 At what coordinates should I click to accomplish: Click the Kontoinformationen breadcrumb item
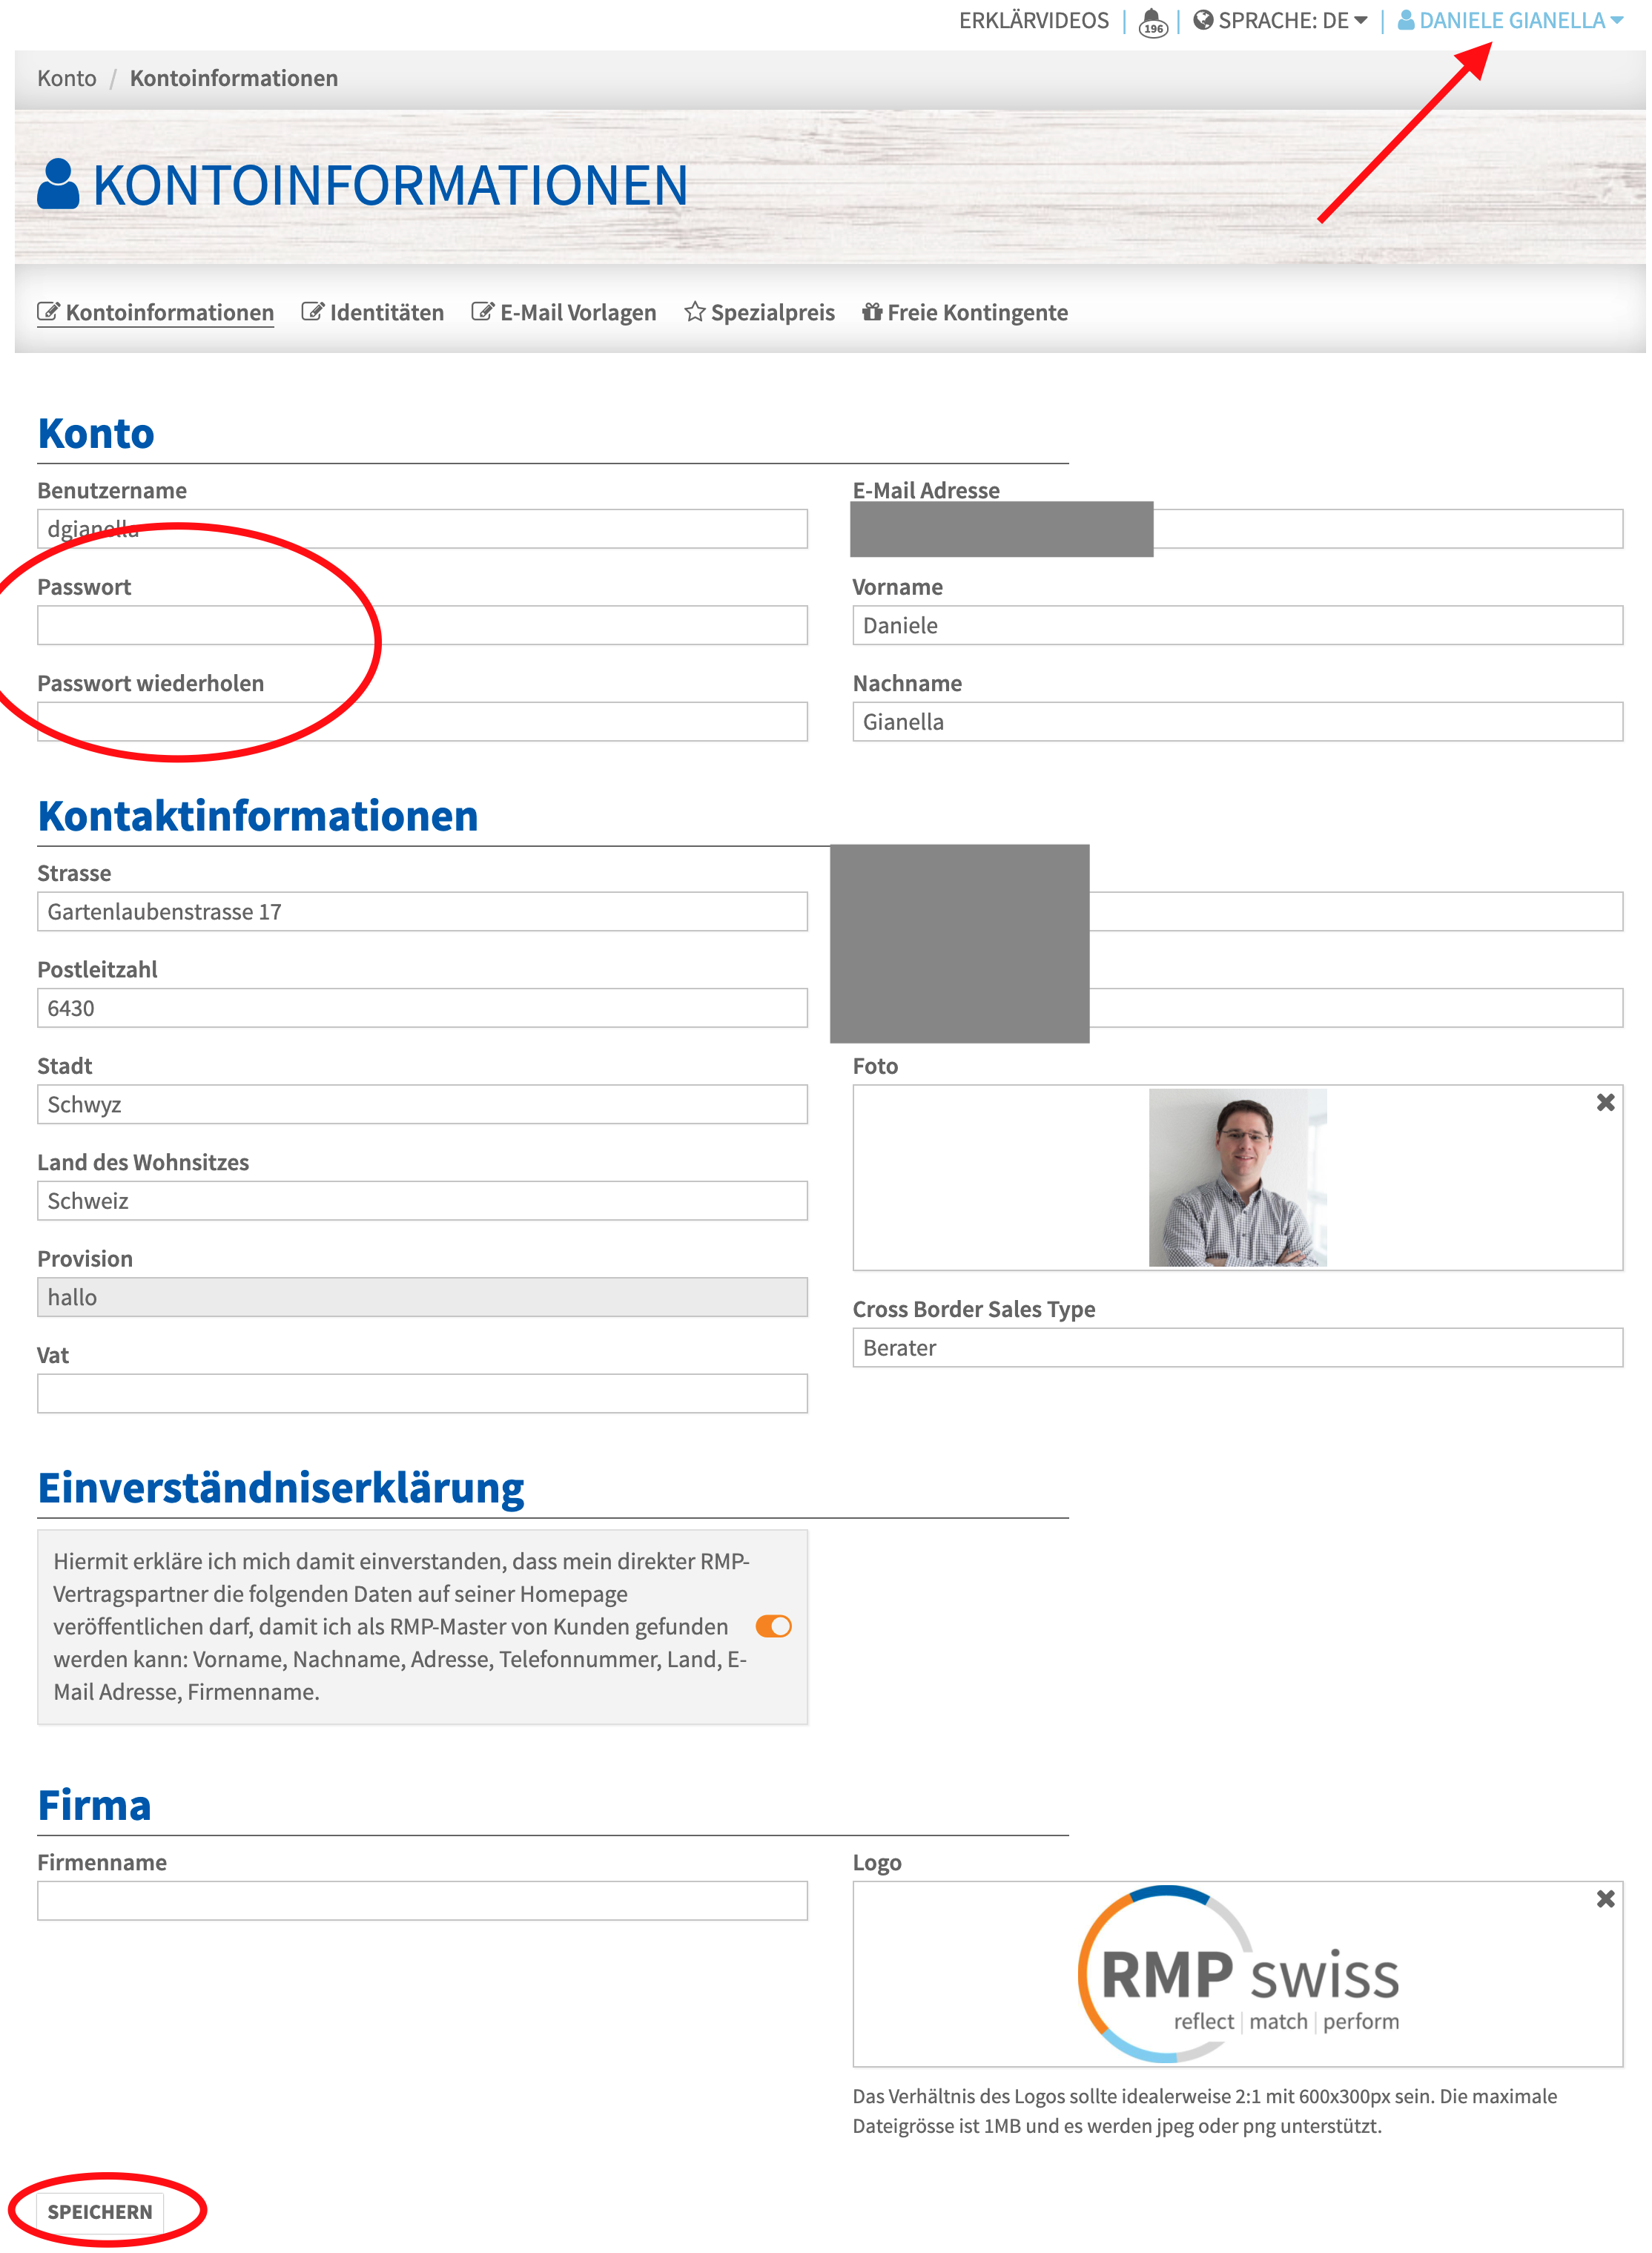[234, 78]
